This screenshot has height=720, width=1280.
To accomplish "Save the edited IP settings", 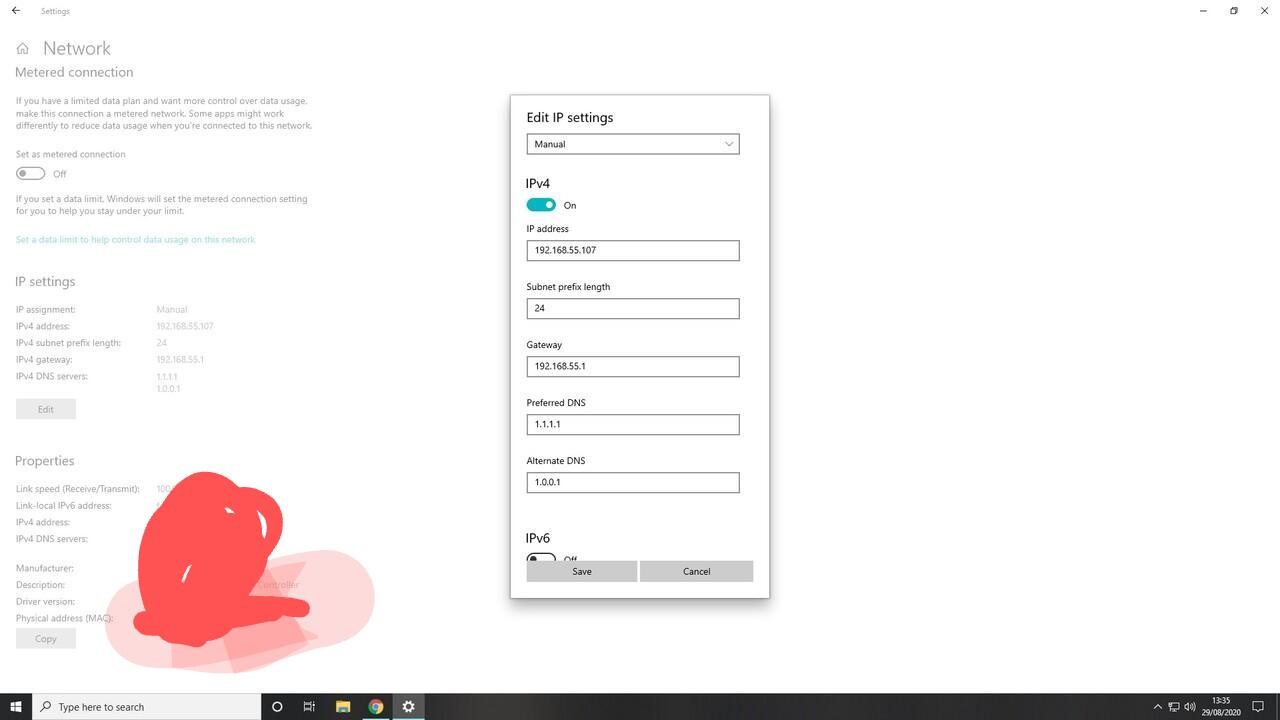I will [x=581, y=571].
